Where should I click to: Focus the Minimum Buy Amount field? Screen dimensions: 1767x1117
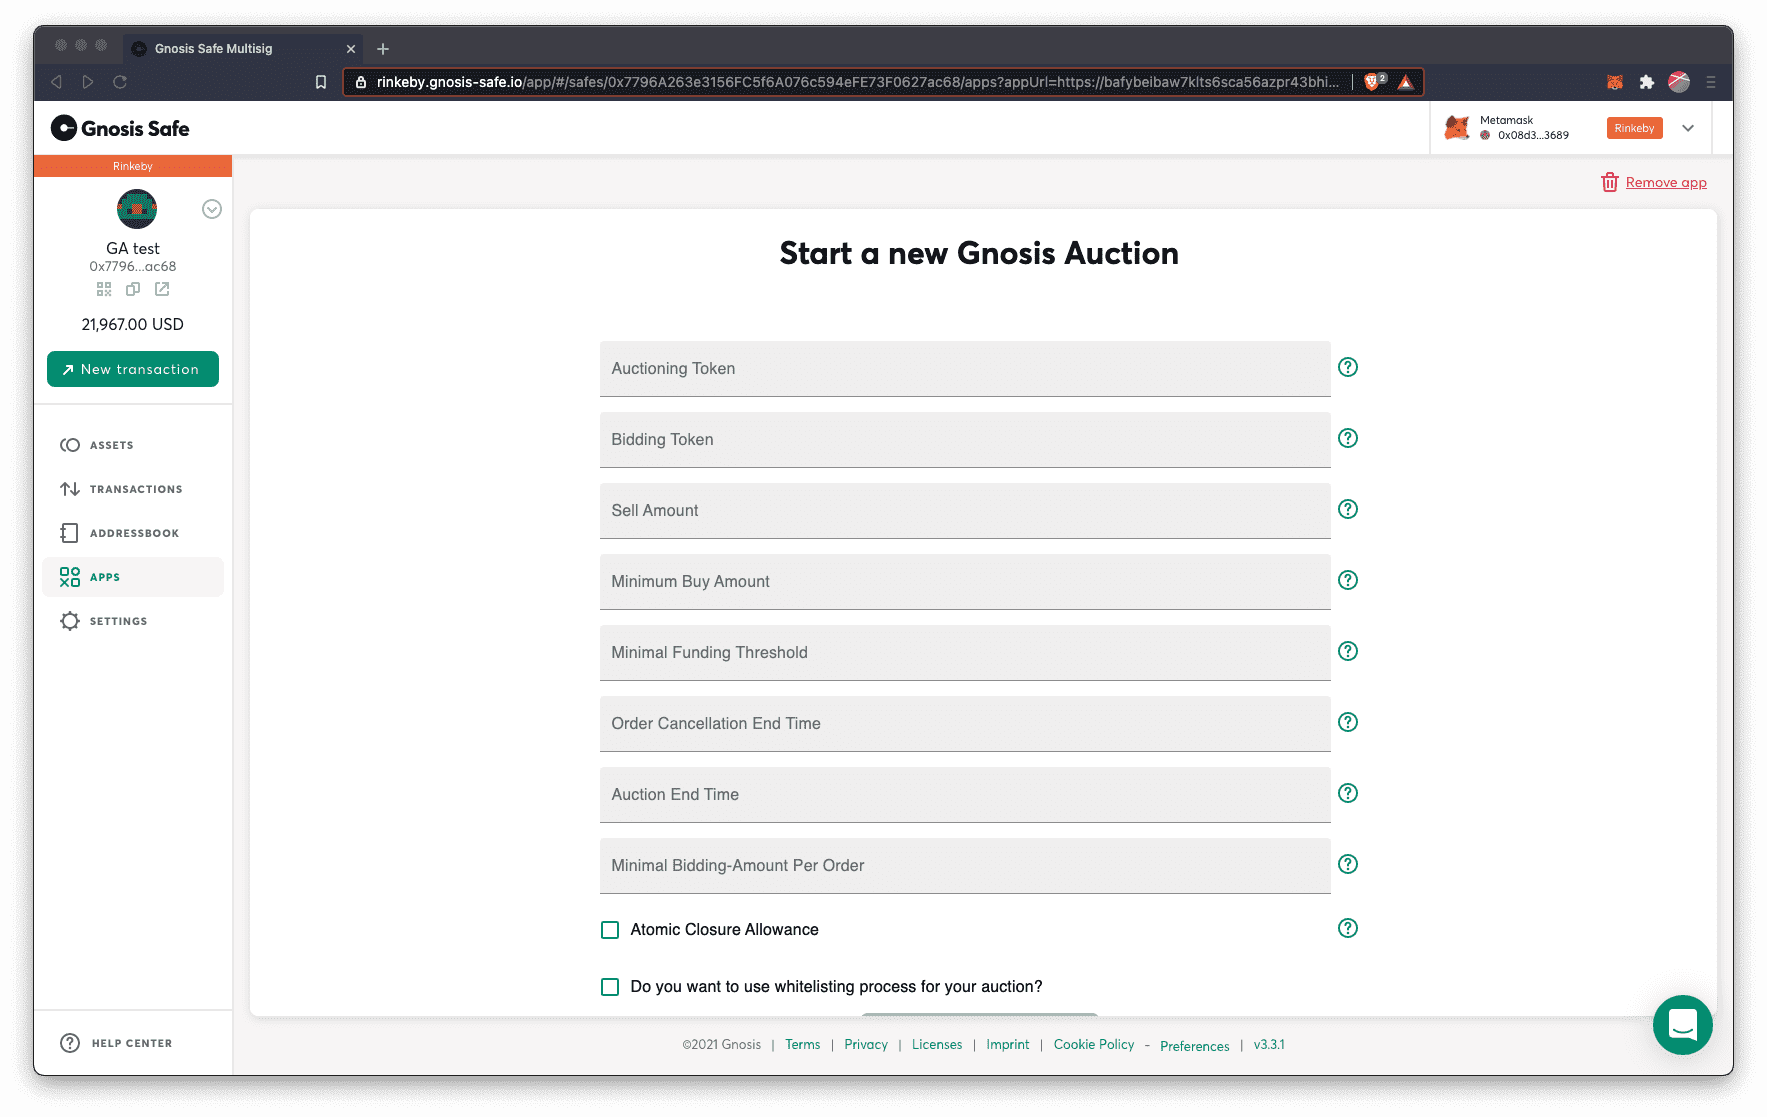point(965,582)
